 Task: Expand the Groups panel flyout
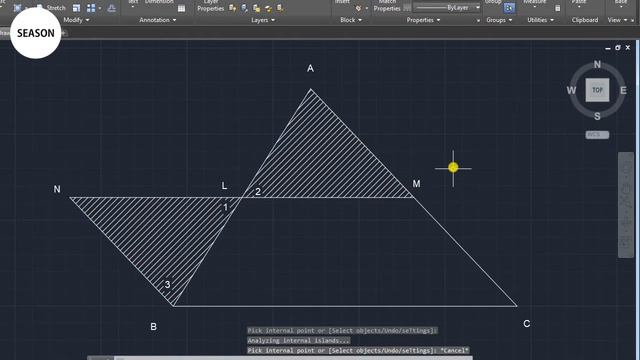499,20
